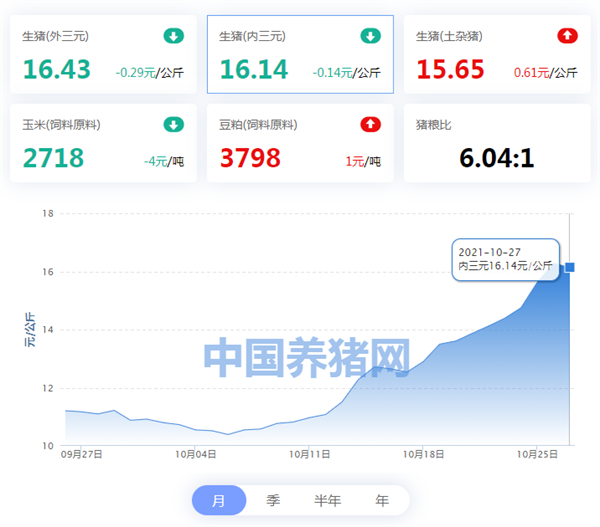Open the 生猪(土杂猪) card title
600x527 pixels.
click(449, 36)
